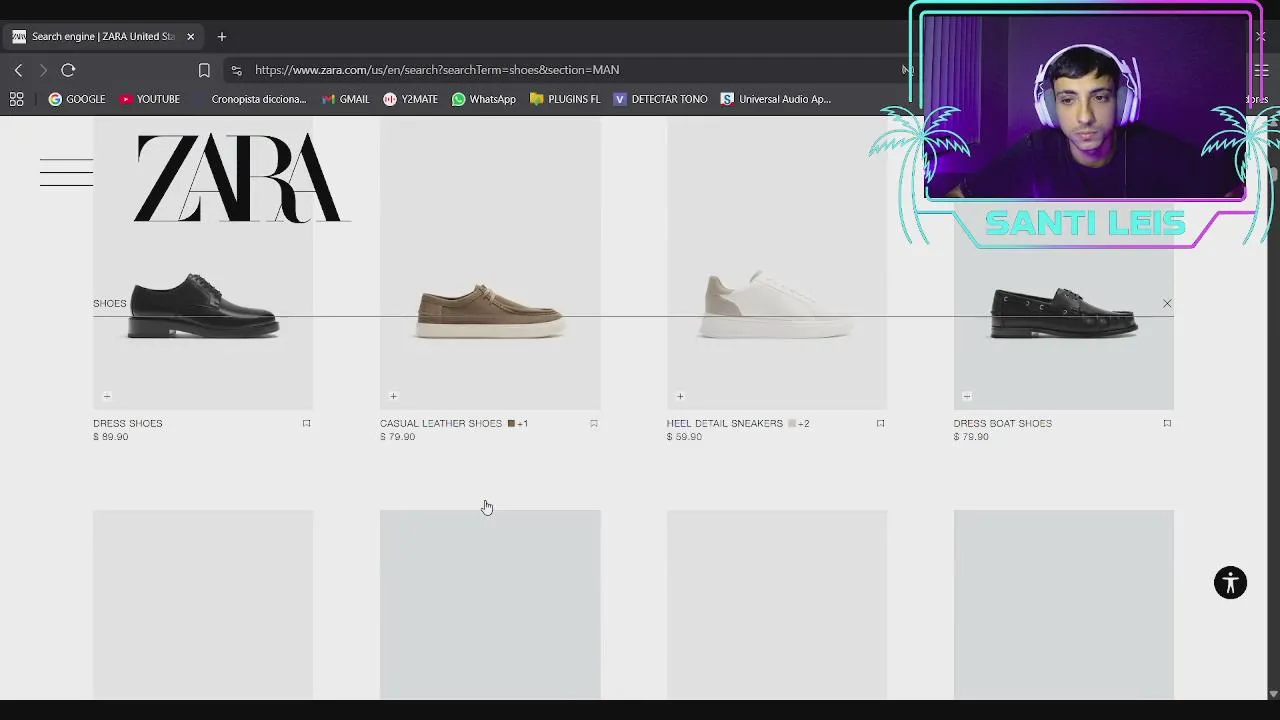Viewport: 1280px width, 720px height.
Task: Open the WhatsApp bookmark
Action: 483,99
